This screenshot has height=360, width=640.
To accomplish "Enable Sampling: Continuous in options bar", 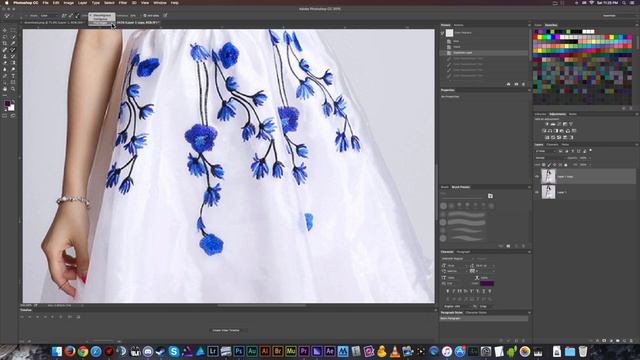I will tap(63, 16).
